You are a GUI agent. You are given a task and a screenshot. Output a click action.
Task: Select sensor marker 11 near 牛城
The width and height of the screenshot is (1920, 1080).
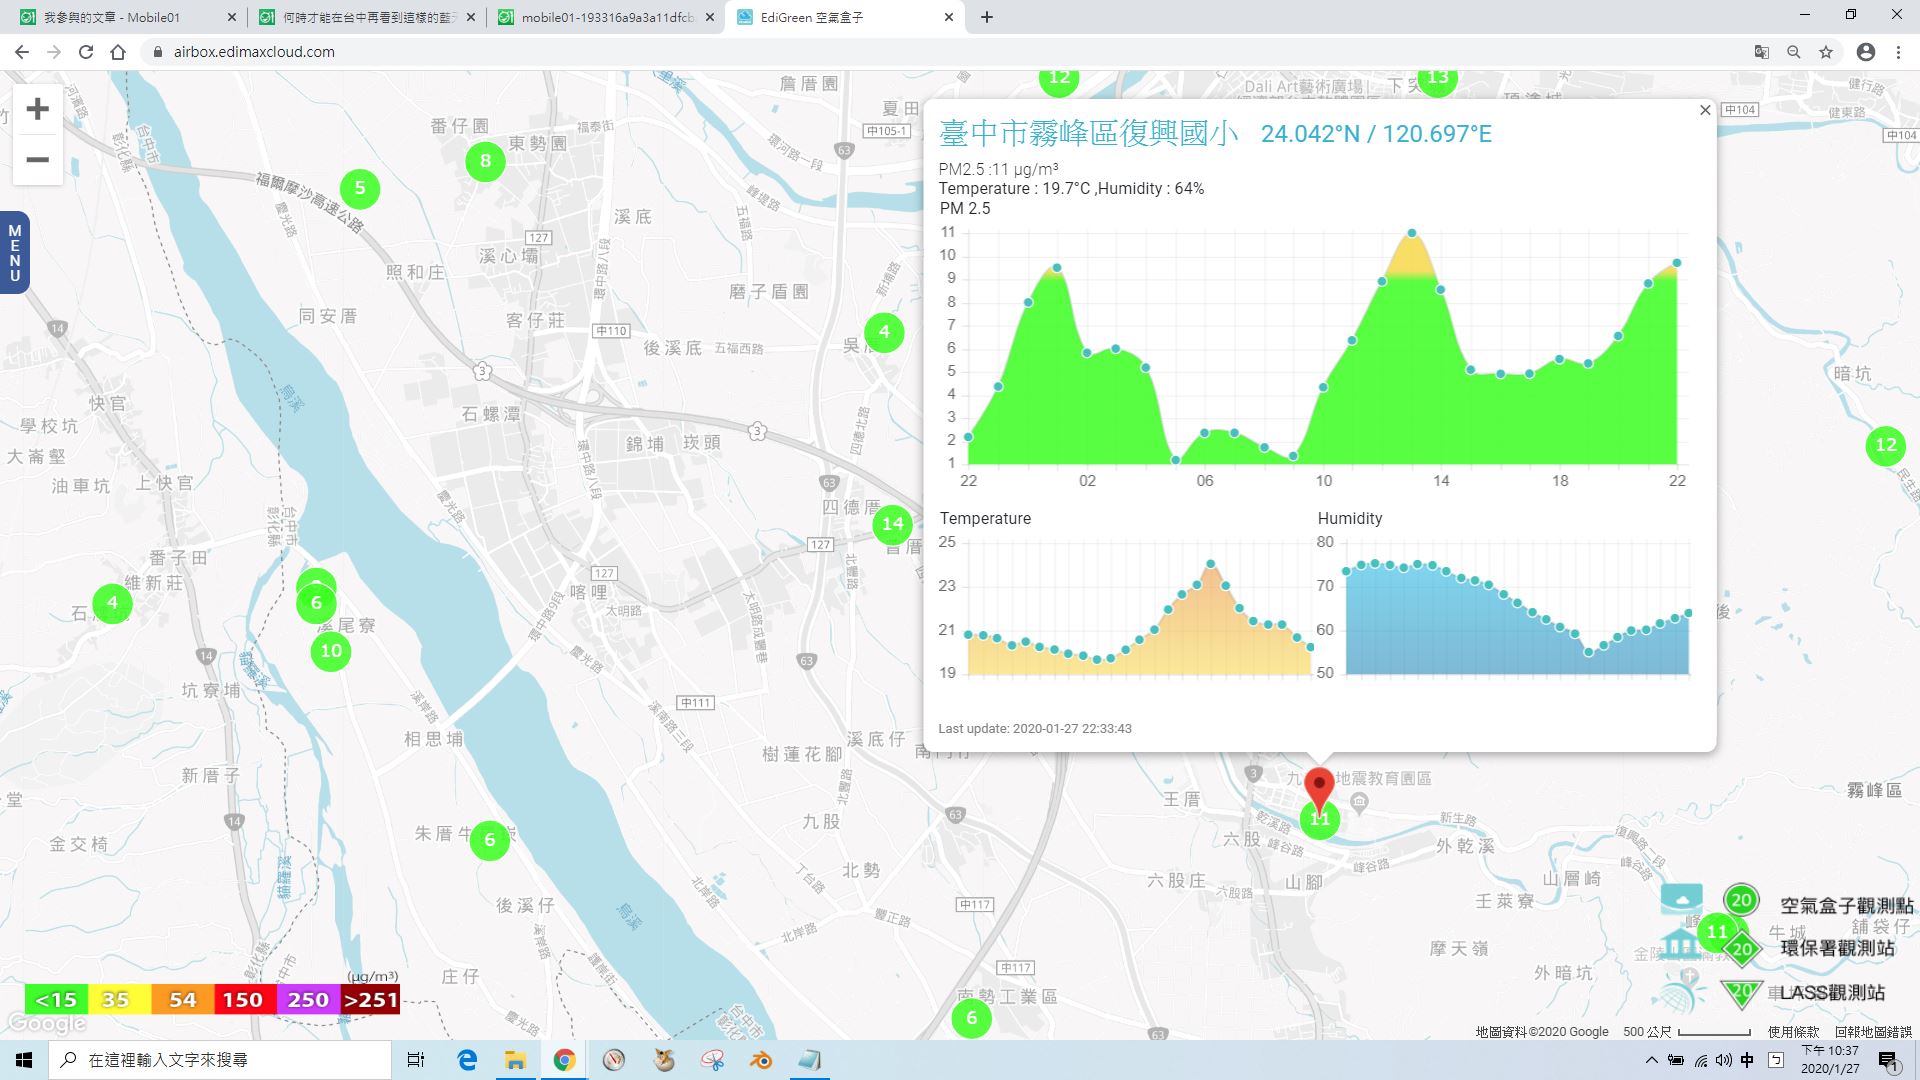(1717, 932)
